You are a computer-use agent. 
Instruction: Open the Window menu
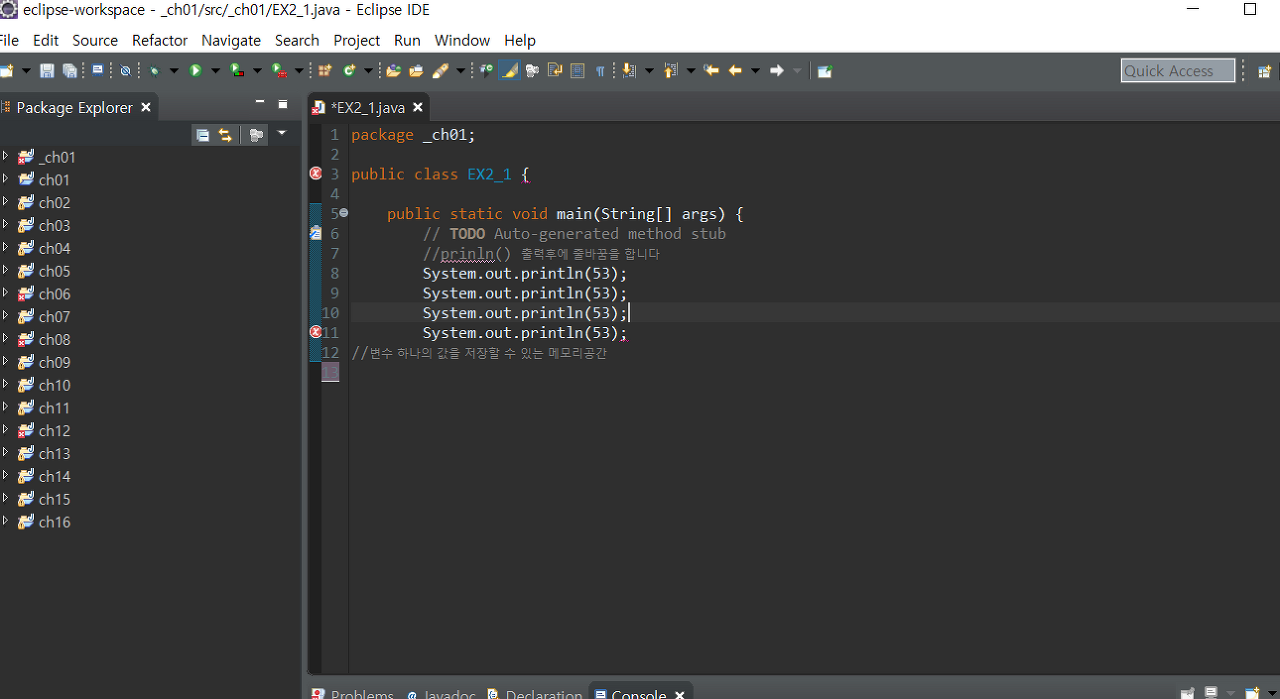point(462,40)
